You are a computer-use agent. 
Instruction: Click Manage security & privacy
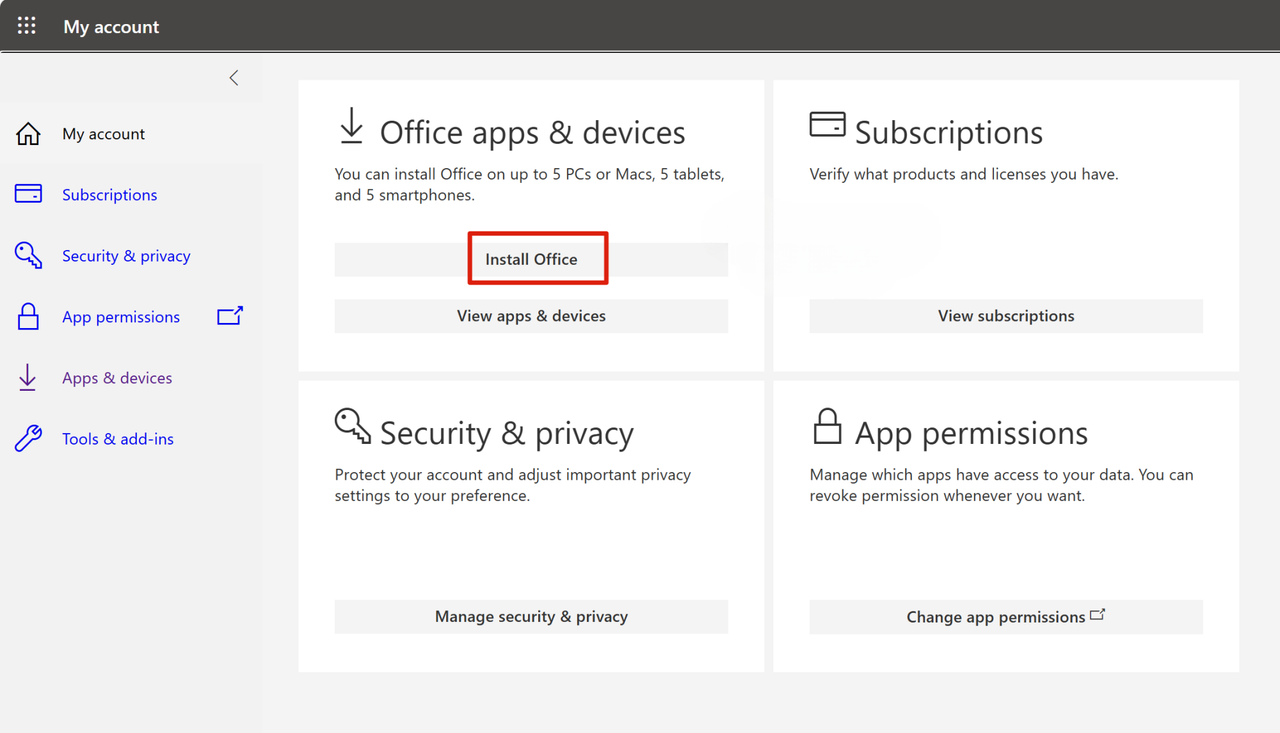coord(531,616)
